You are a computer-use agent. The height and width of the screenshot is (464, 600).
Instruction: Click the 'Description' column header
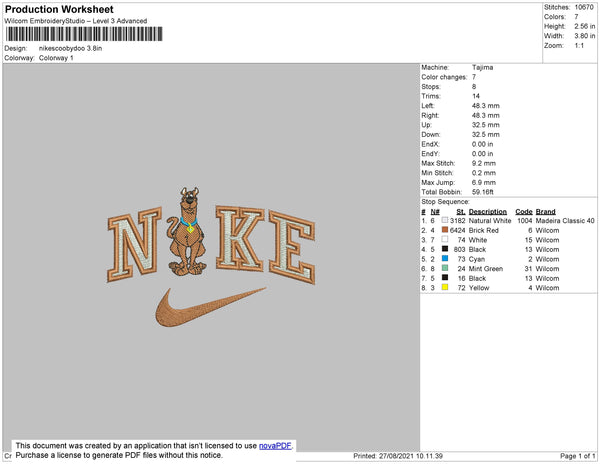[x=488, y=212]
